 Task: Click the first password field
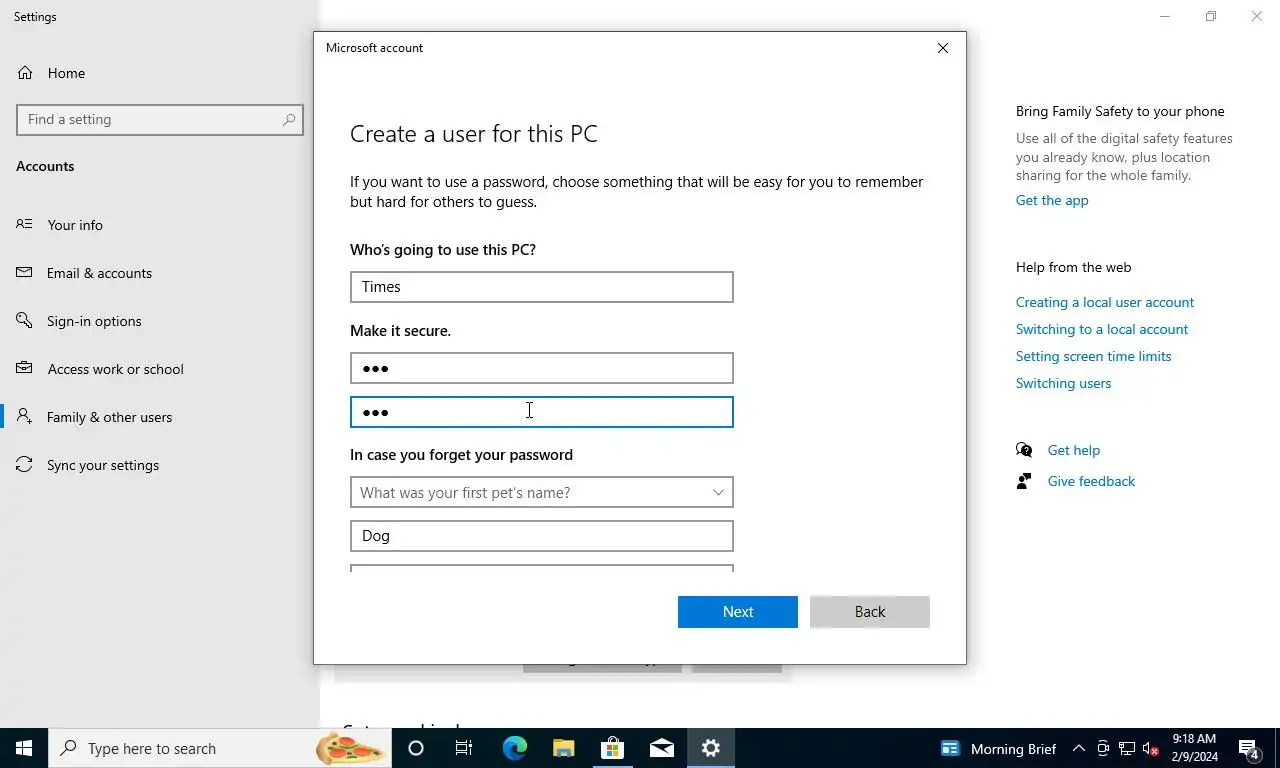[x=541, y=368]
